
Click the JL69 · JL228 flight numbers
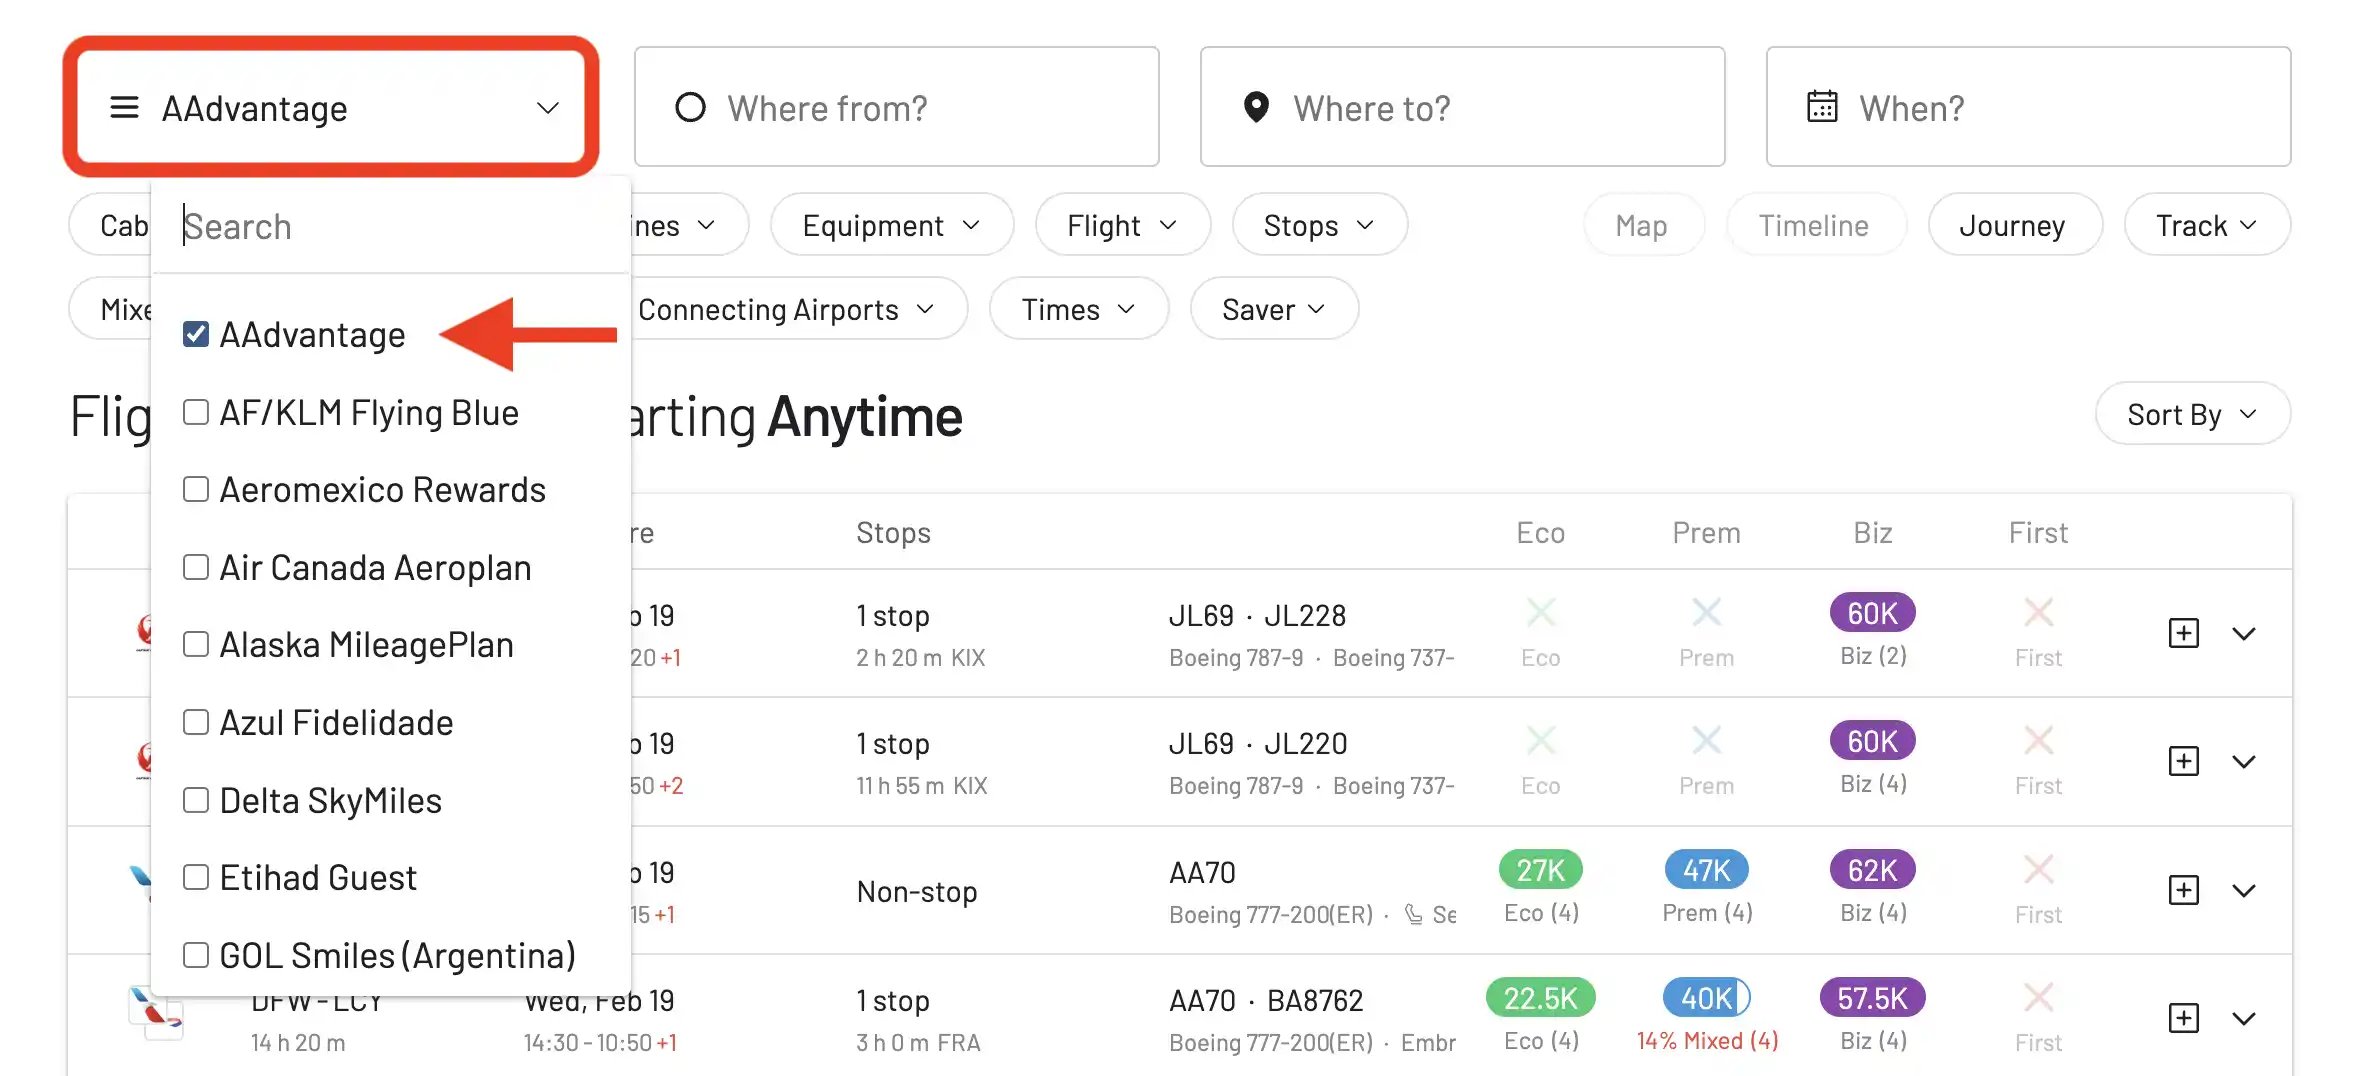[1257, 615]
